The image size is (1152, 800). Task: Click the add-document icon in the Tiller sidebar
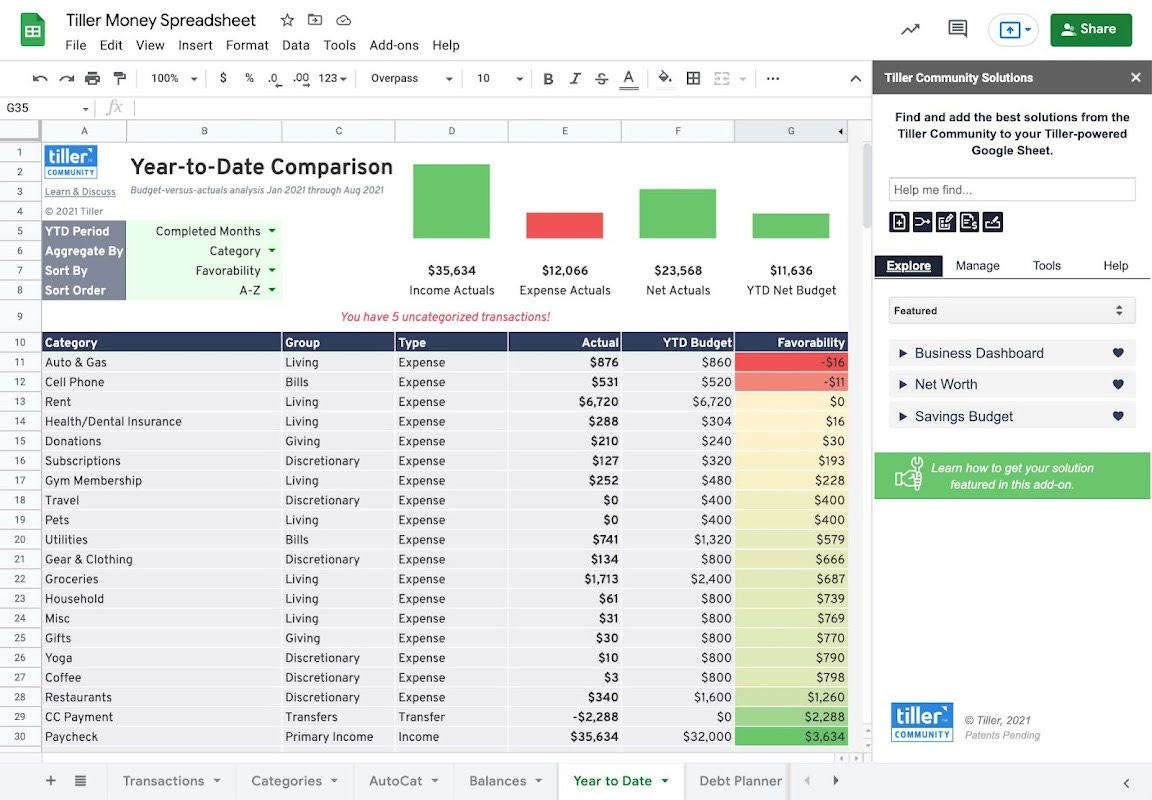[x=899, y=222]
